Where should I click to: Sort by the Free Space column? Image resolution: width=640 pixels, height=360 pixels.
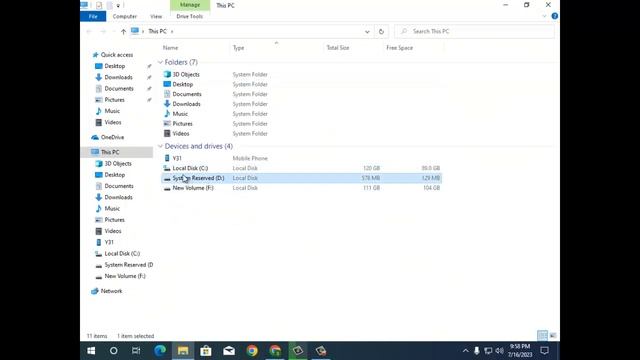(x=400, y=48)
